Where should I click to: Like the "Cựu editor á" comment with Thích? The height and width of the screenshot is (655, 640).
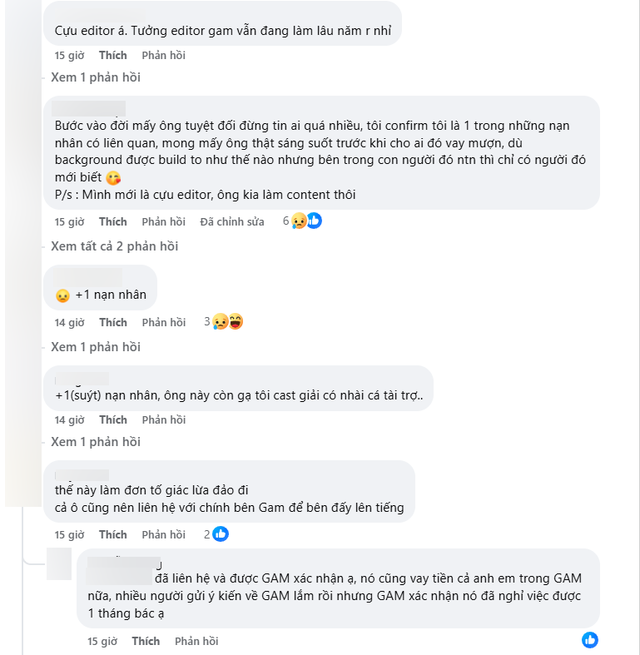tap(113, 55)
